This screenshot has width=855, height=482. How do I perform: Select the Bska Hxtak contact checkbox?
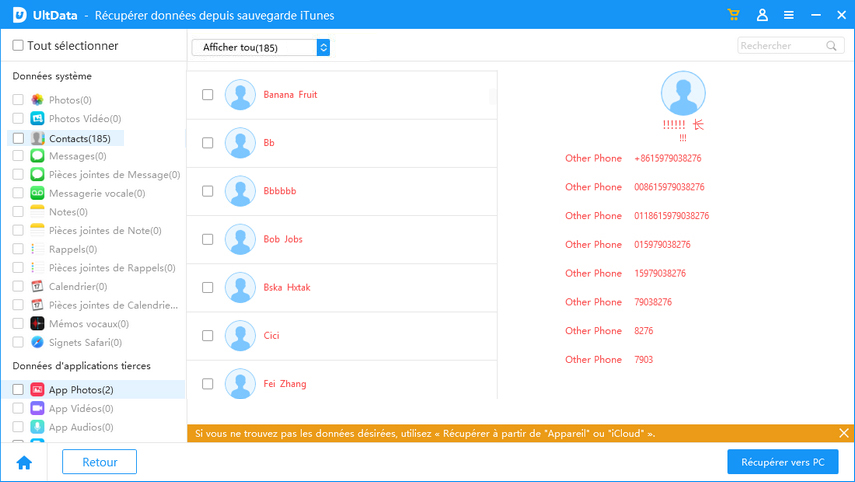click(207, 287)
